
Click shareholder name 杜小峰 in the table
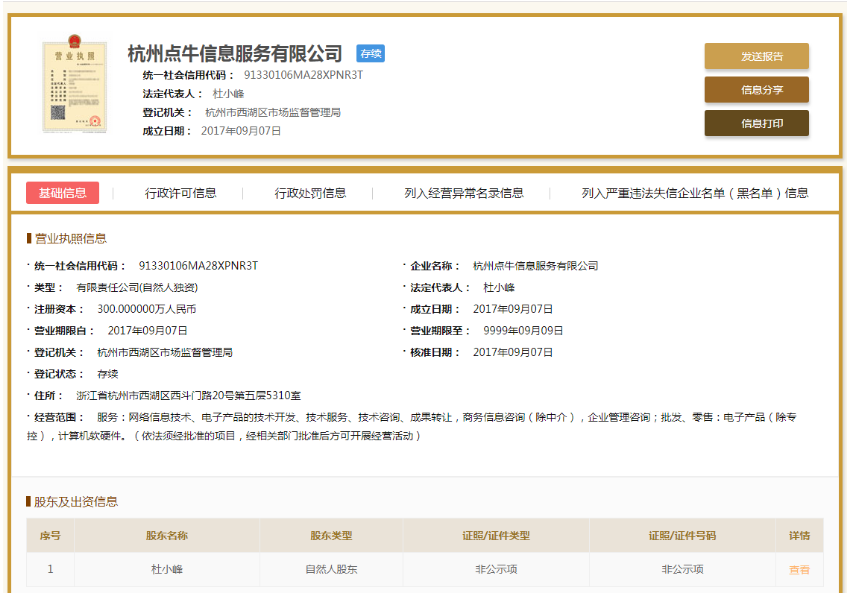point(166,569)
